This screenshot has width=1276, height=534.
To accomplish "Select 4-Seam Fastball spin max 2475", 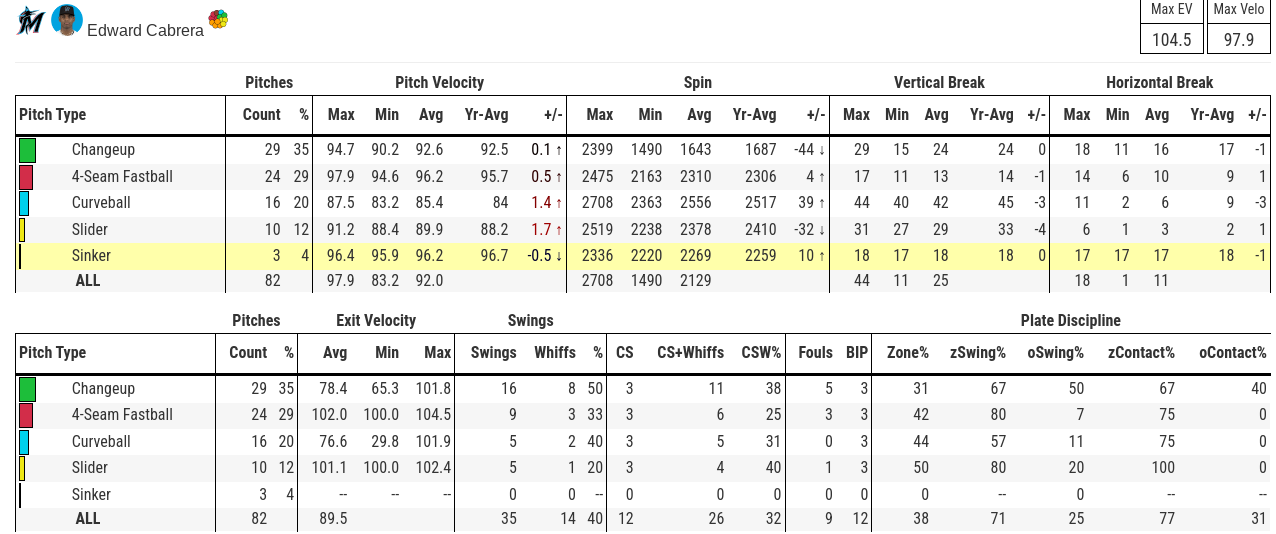I will click(x=597, y=177).
